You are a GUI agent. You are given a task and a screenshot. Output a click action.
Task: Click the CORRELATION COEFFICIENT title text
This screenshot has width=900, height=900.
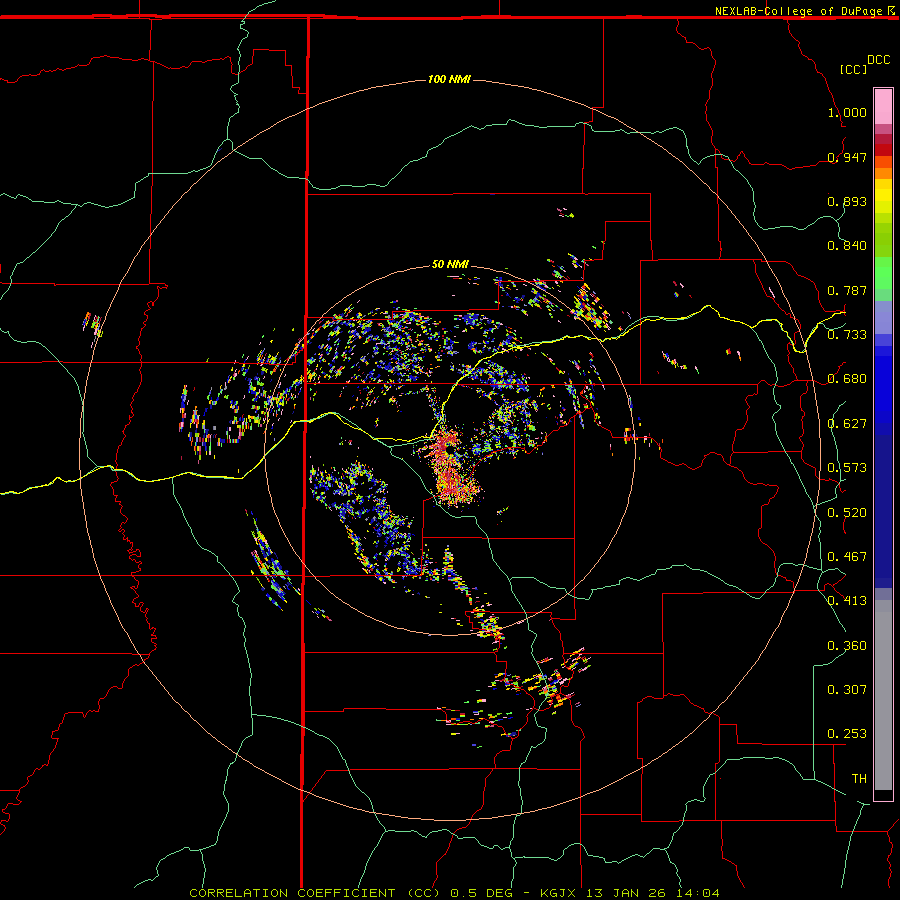[292, 893]
